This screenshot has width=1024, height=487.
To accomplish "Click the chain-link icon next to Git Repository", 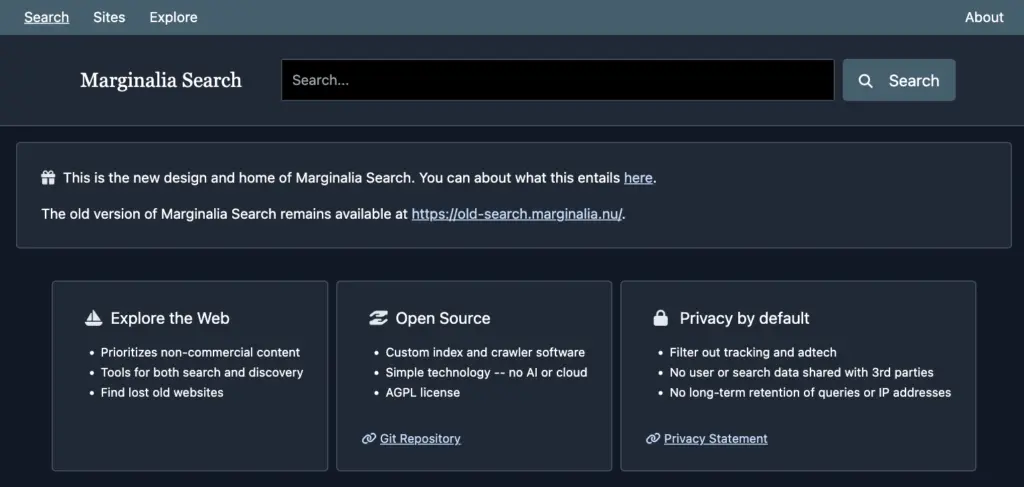I will pos(369,439).
